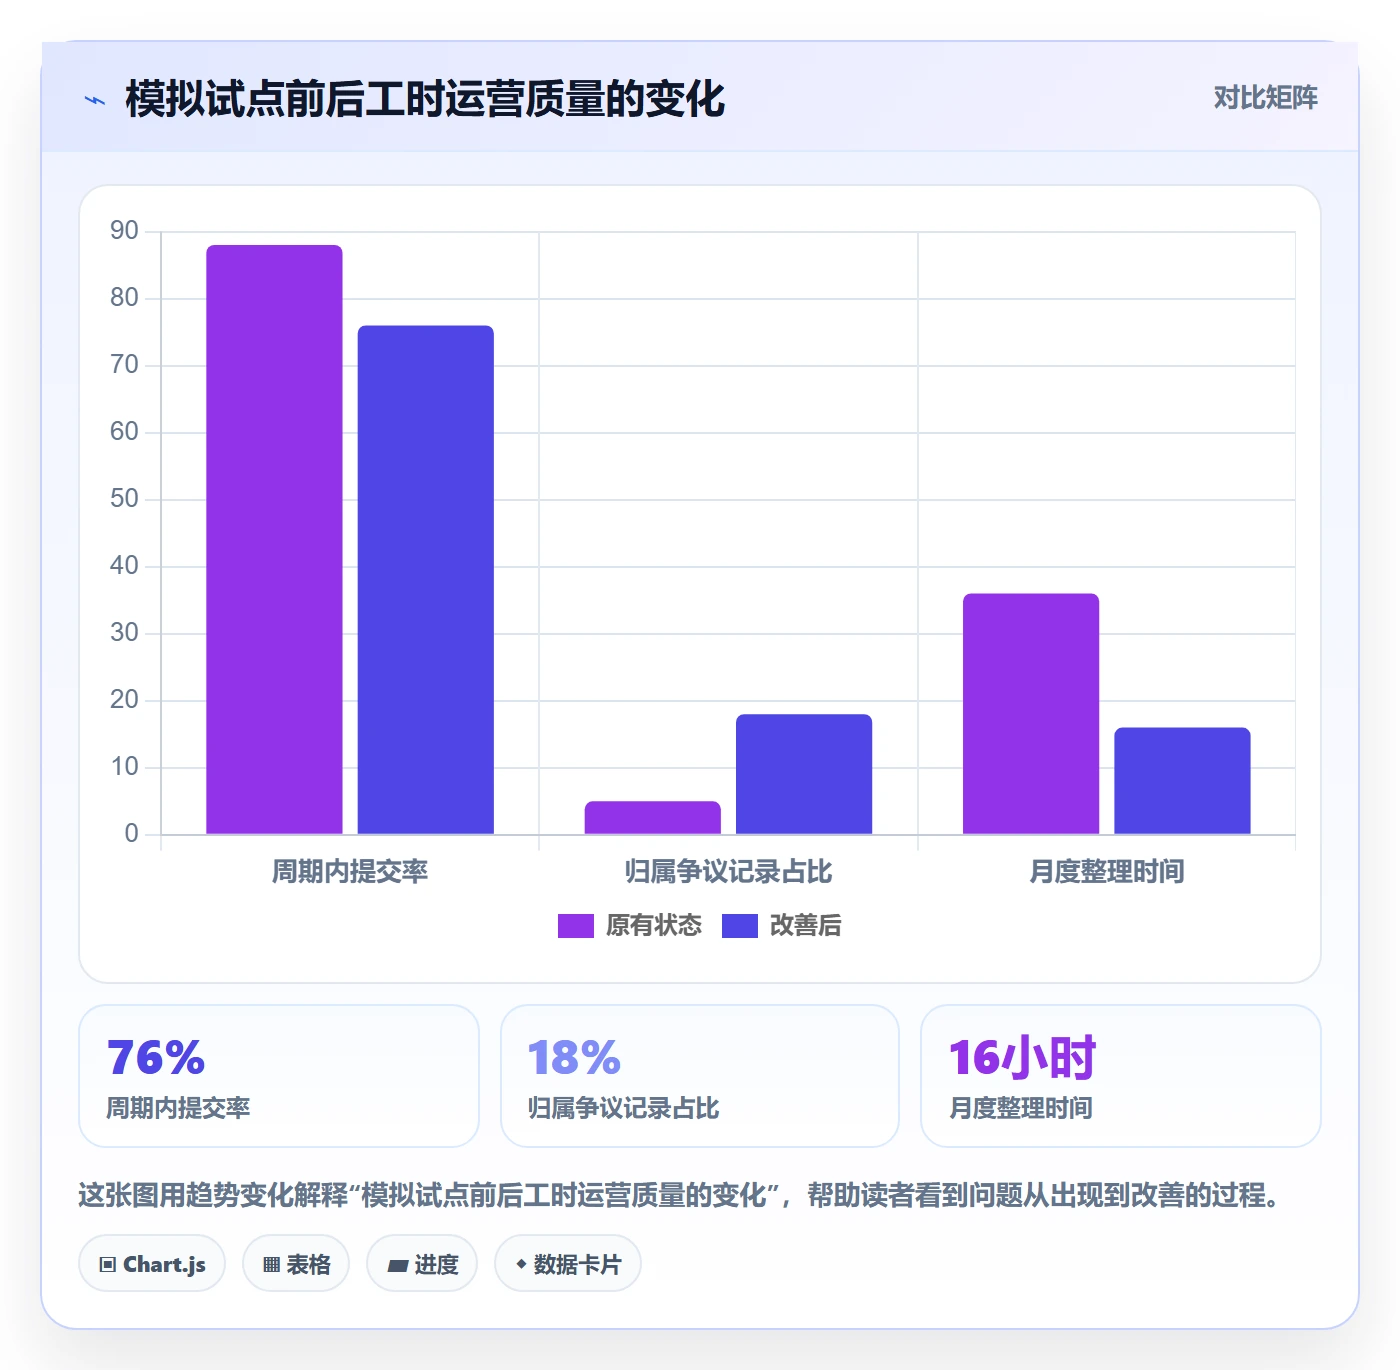This screenshot has width=1400, height=1370.
Task: Click the bar icon in the 进度 tag
Action: 398,1265
